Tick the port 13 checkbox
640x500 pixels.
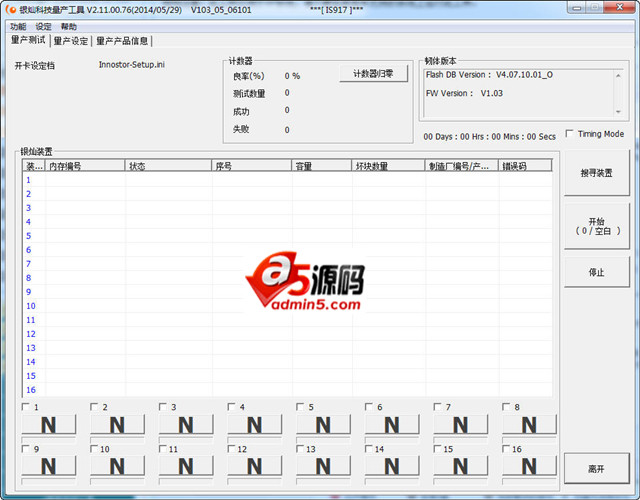[300, 449]
